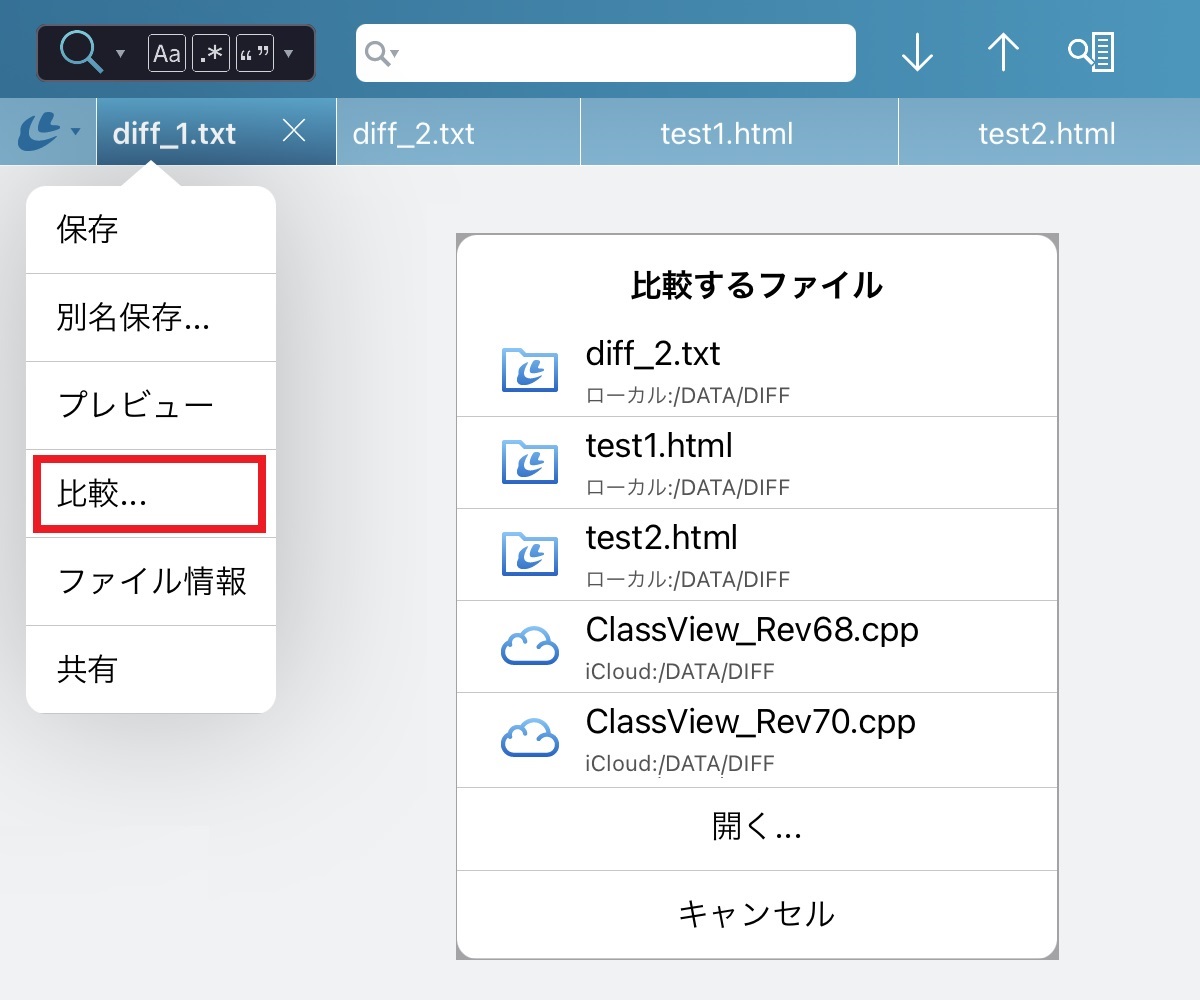Click the find next down arrow
Viewport: 1200px width, 1000px height.
(x=916, y=53)
